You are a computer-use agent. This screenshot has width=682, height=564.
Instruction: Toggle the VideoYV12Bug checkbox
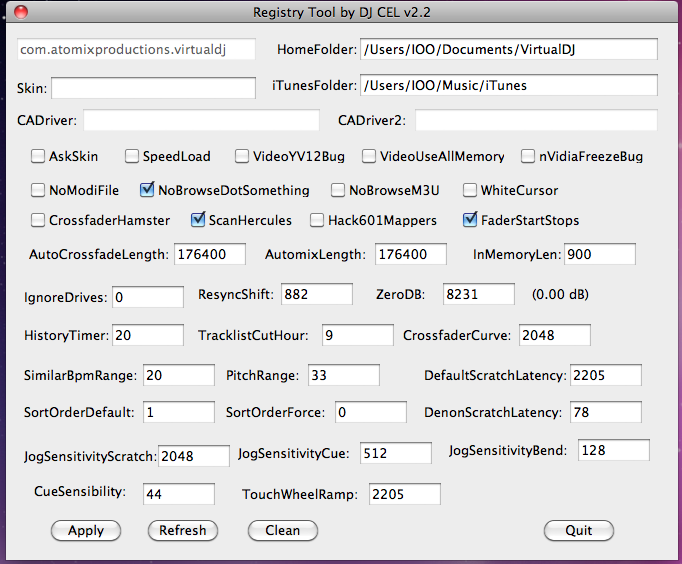(x=243, y=156)
